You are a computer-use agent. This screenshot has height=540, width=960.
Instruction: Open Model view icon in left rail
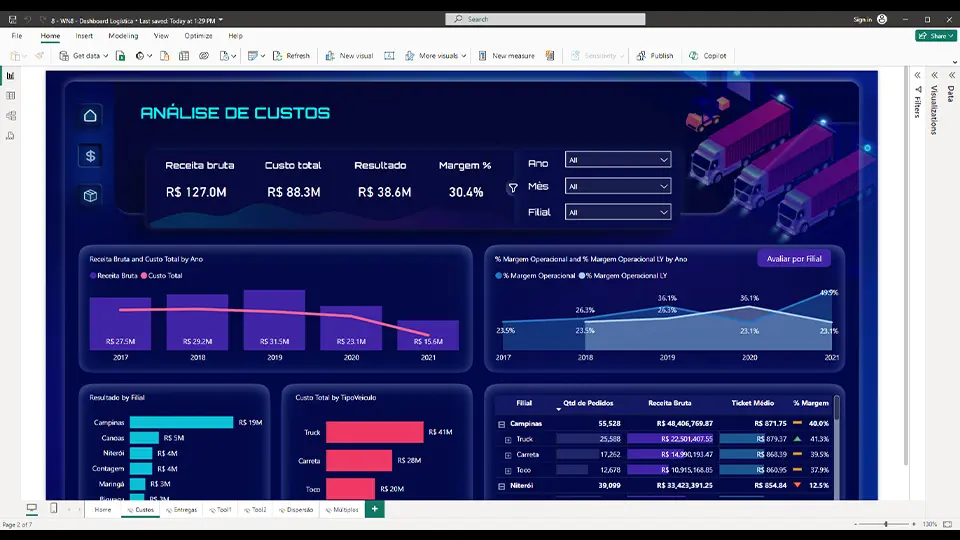(x=10, y=116)
